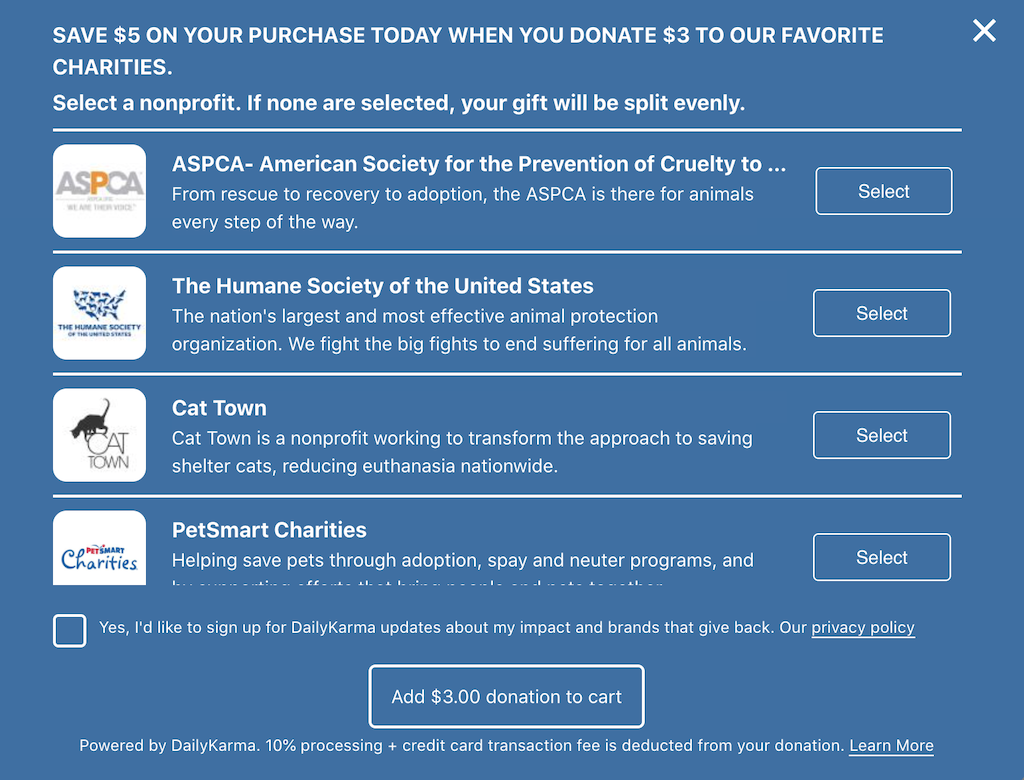Click the Cat Town shelter cats description
The height and width of the screenshot is (780, 1024).
[461, 452]
